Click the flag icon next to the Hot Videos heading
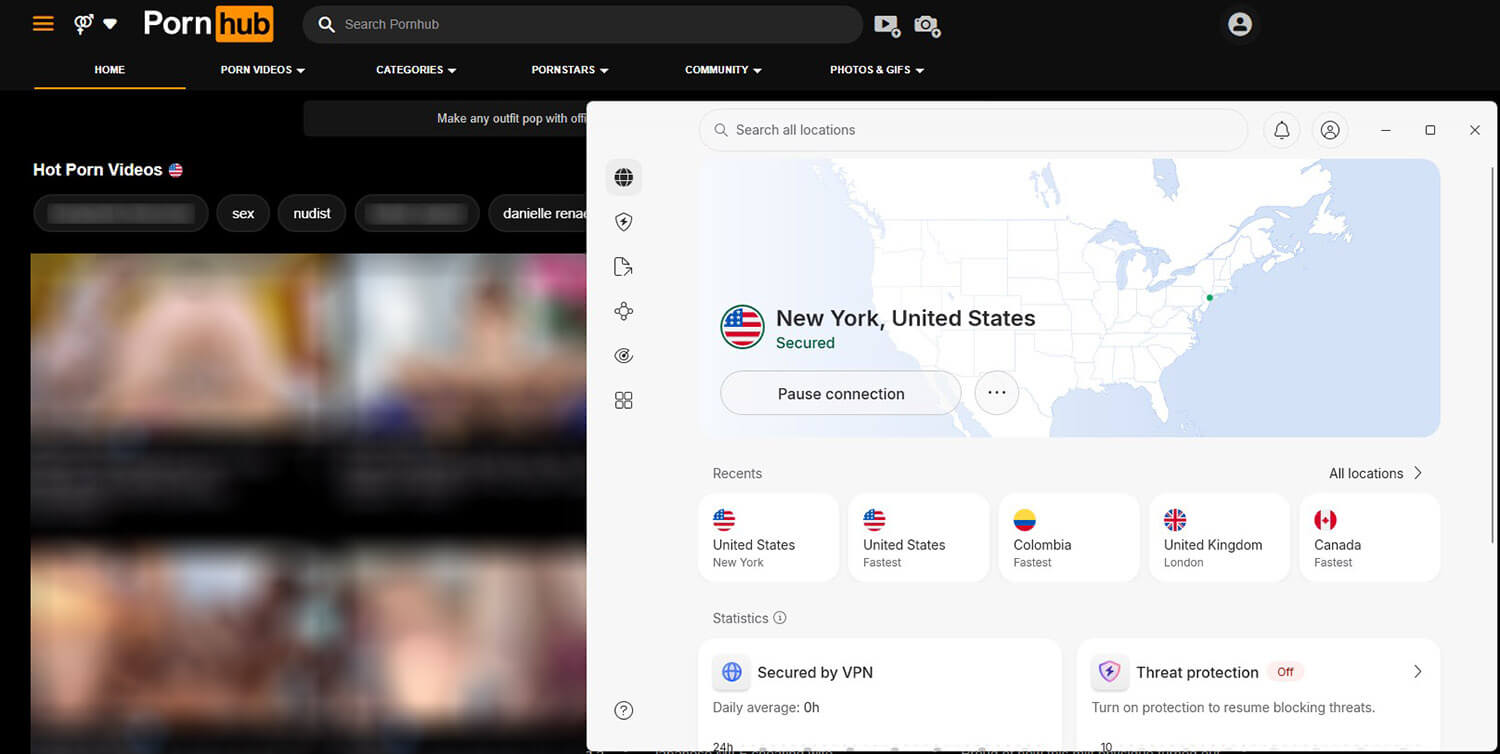This screenshot has width=1500, height=754. (176, 170)
